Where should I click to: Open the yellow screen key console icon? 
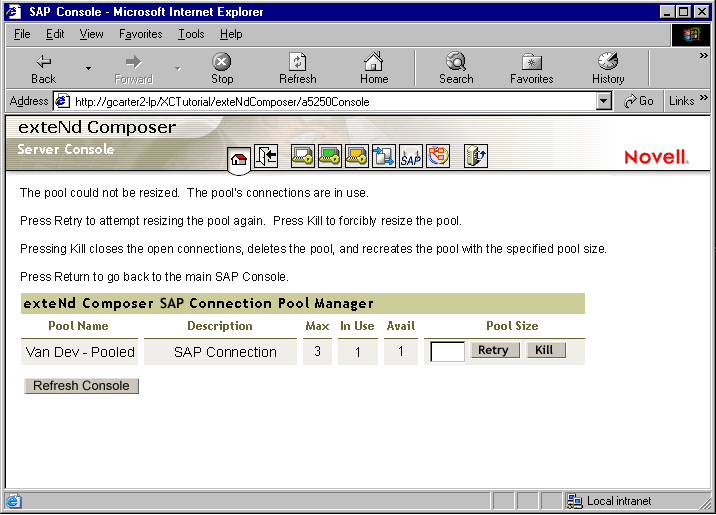tap(357, 156)
